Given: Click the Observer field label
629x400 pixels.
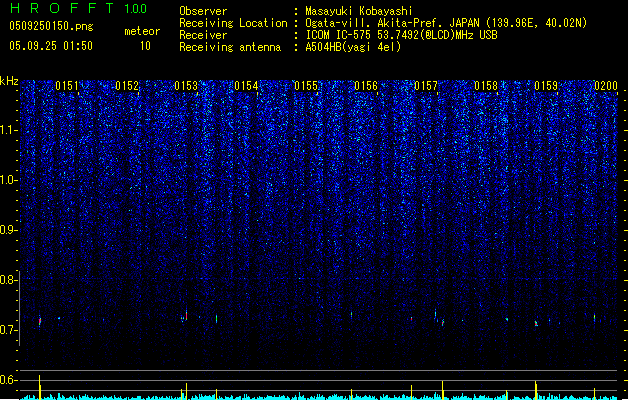Looking at the screenshot, I should 203,11.
